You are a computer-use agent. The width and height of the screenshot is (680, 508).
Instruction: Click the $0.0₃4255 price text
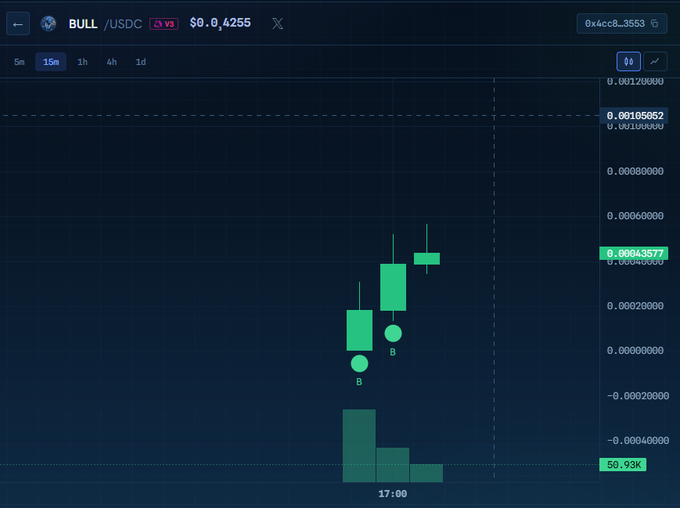(x=220, y=23)
